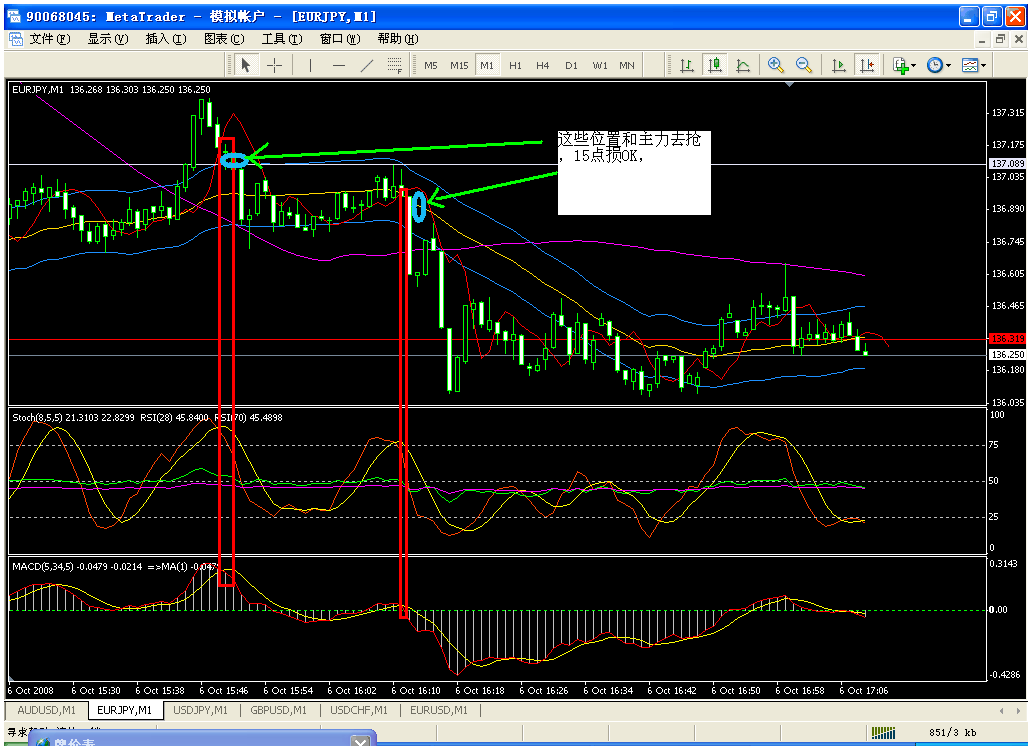Switch to the GBPUSD,M1 chart tab
The width and height of the screenshot is (1032, 746).
tap(278, 710)
